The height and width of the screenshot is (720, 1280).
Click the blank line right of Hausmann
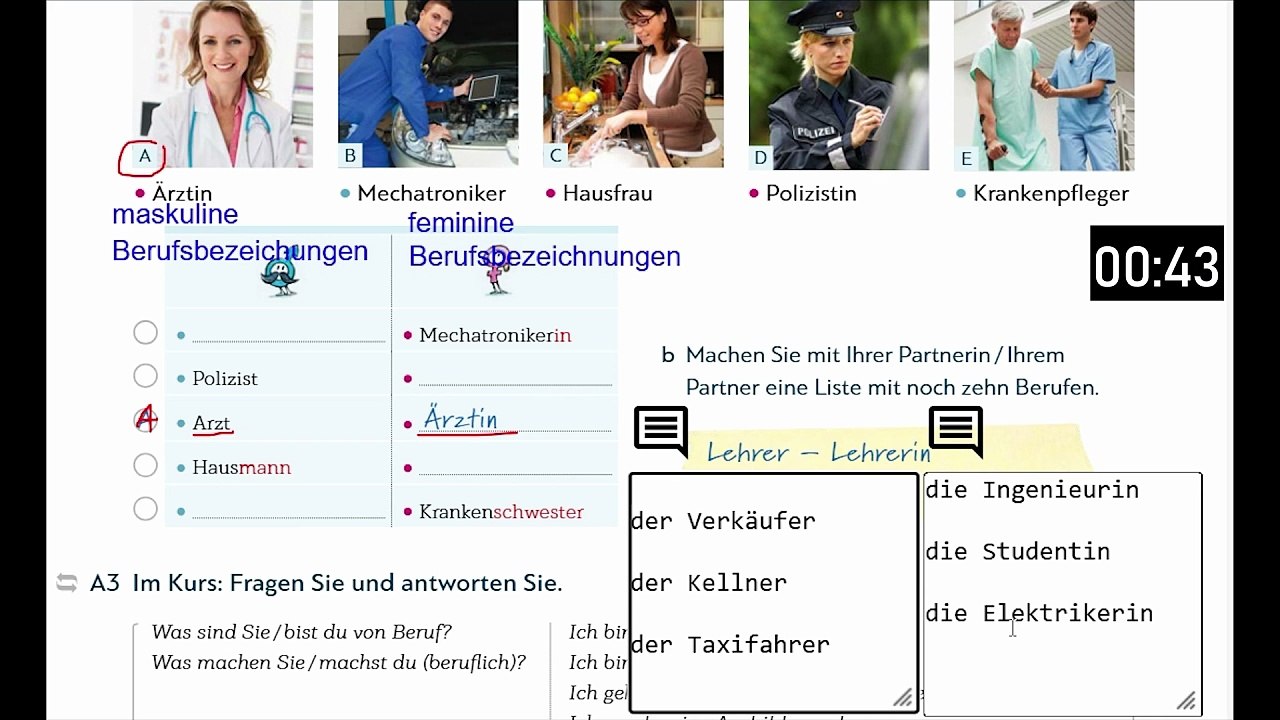(x=515, y=468)
